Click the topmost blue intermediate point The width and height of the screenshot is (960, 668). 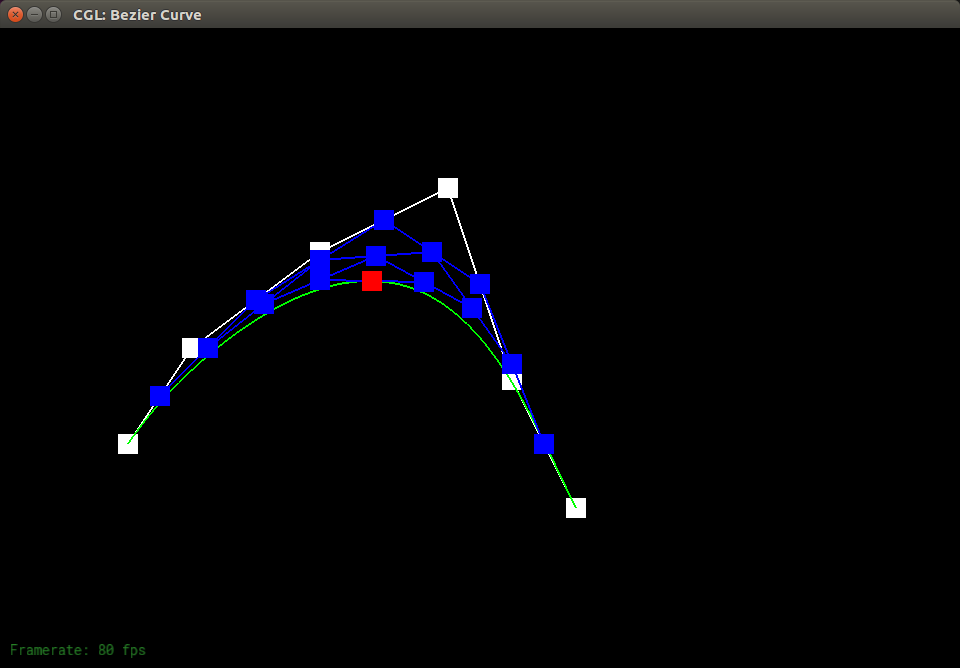pos(384,220)
